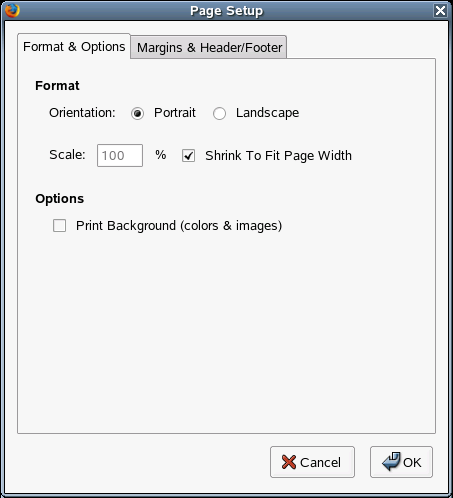Enable the Print Background checkbox

pos(59,226)
